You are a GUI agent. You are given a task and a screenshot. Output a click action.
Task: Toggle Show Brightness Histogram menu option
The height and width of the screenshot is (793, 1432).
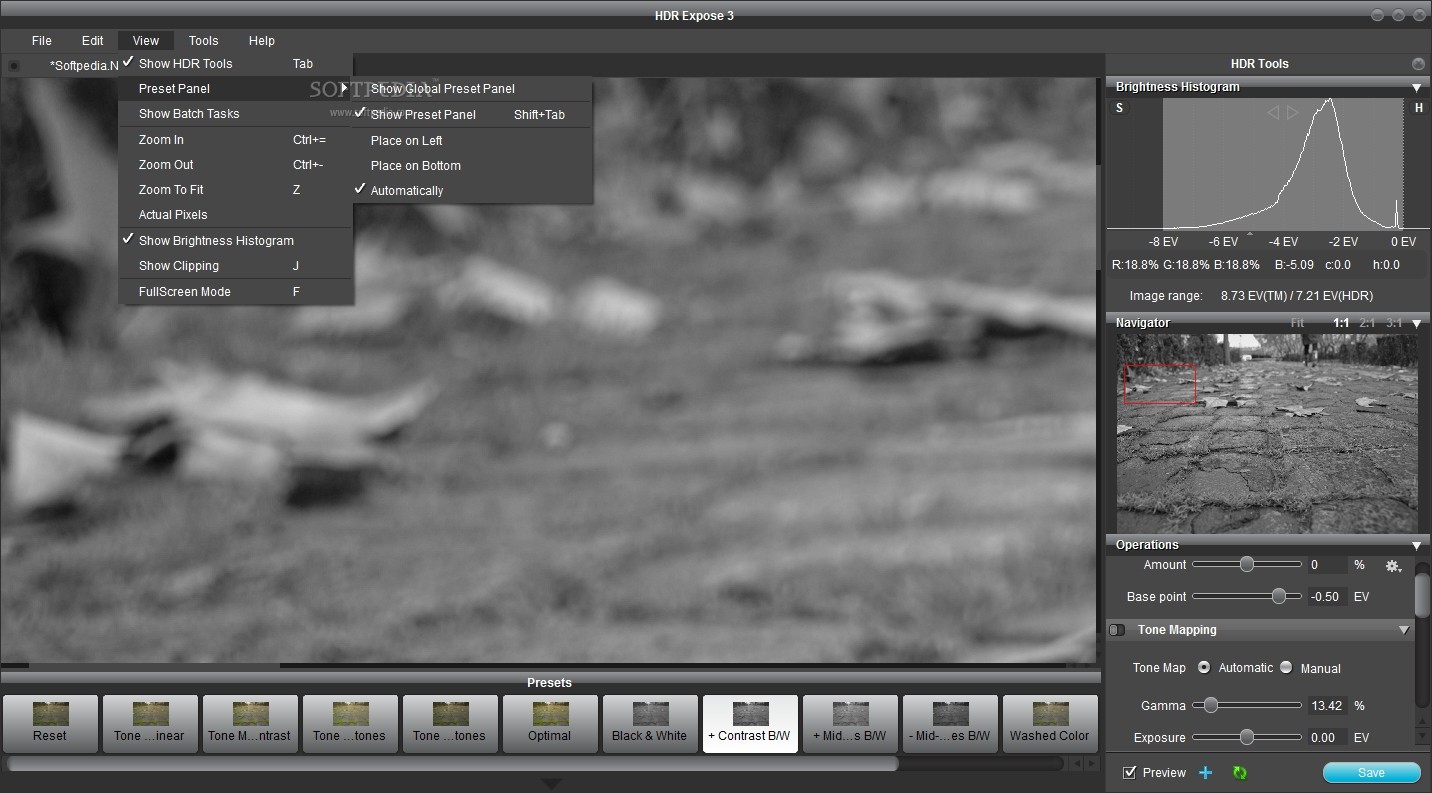[235, 240]
